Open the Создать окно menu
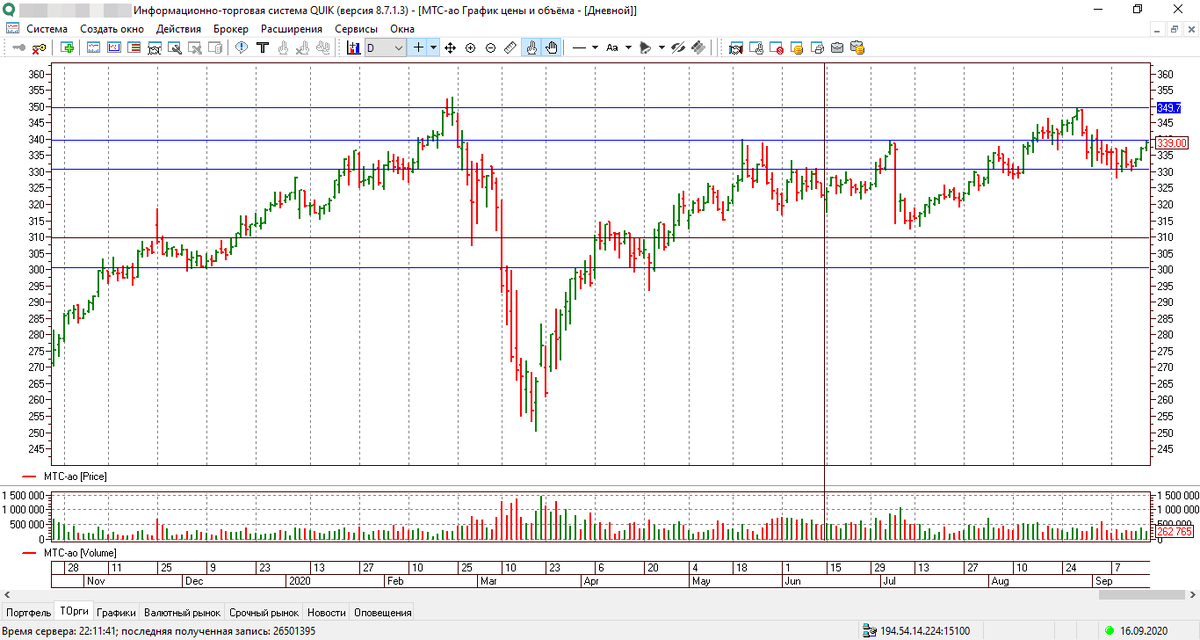1200x640 pixels. pos(112,28)
